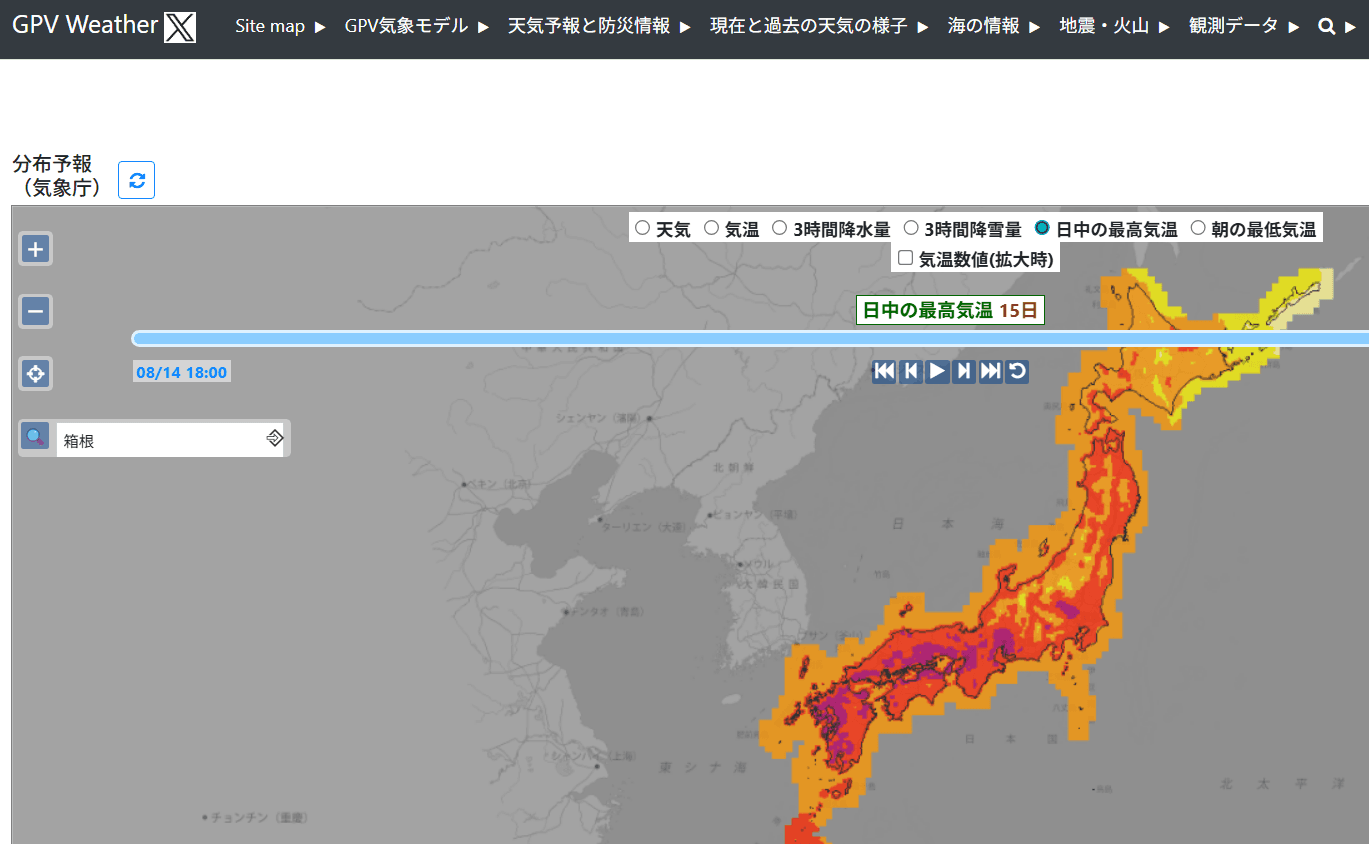Zoom out of the map
The image size is (1369, 844).
point(36,312)
